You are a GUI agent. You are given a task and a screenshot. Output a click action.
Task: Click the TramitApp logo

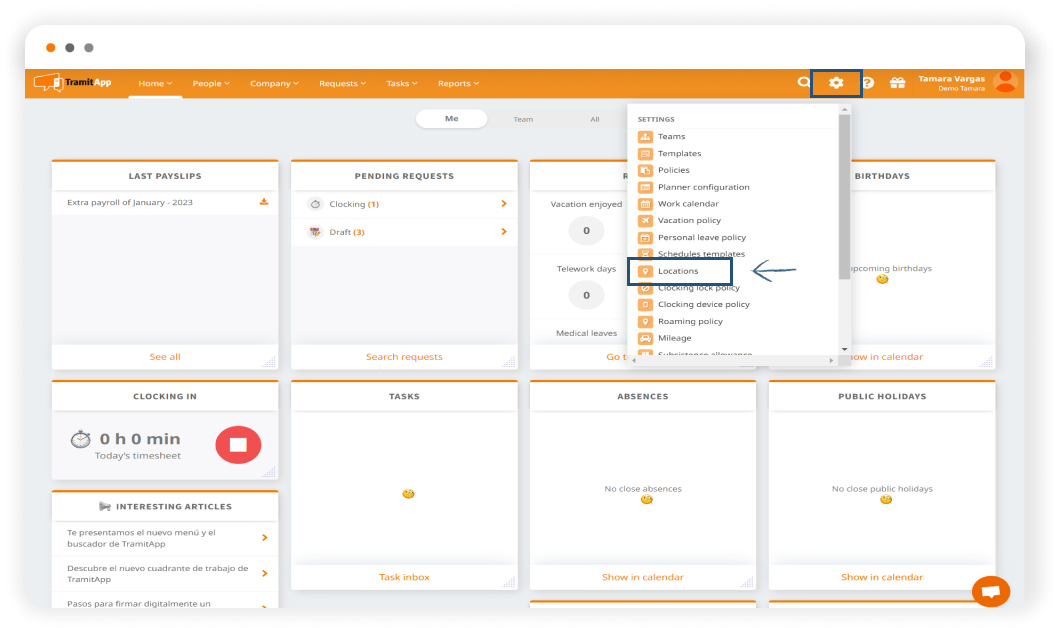pyautogui.click(x=72, y=83)
